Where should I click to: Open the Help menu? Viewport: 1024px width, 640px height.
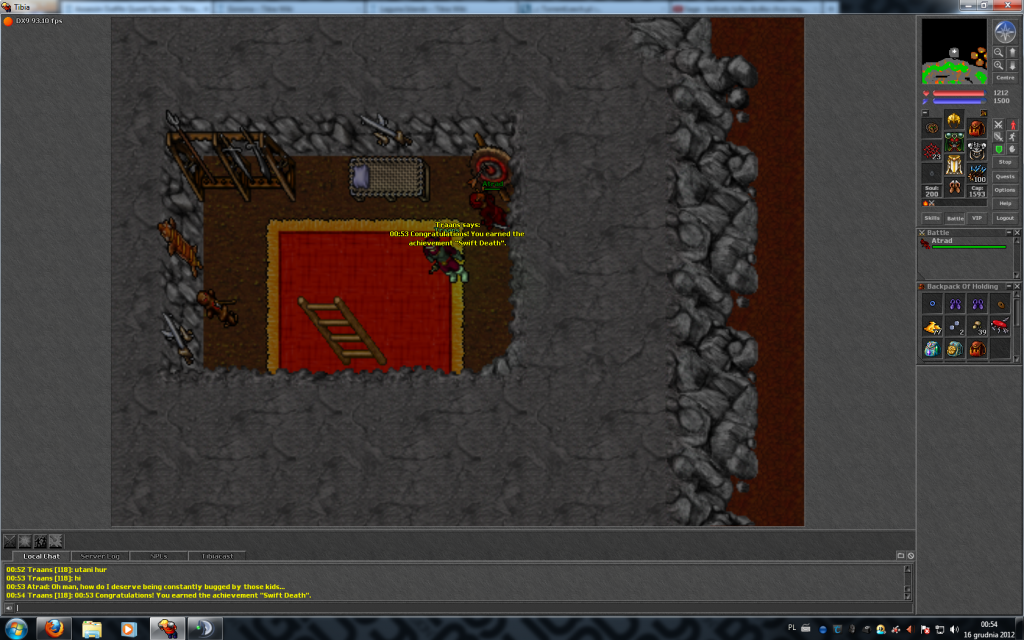click(x=1005, y=203)
